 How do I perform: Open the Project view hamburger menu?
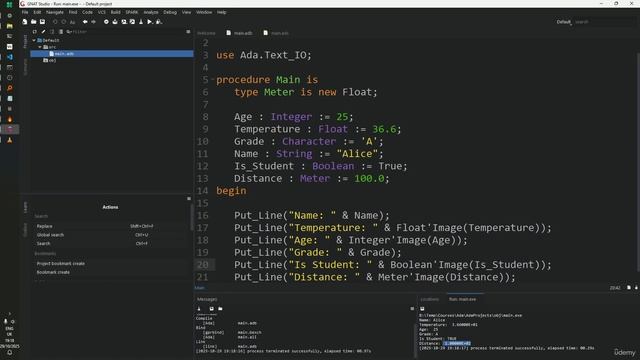pyautogui.click(x=188, y=31)
